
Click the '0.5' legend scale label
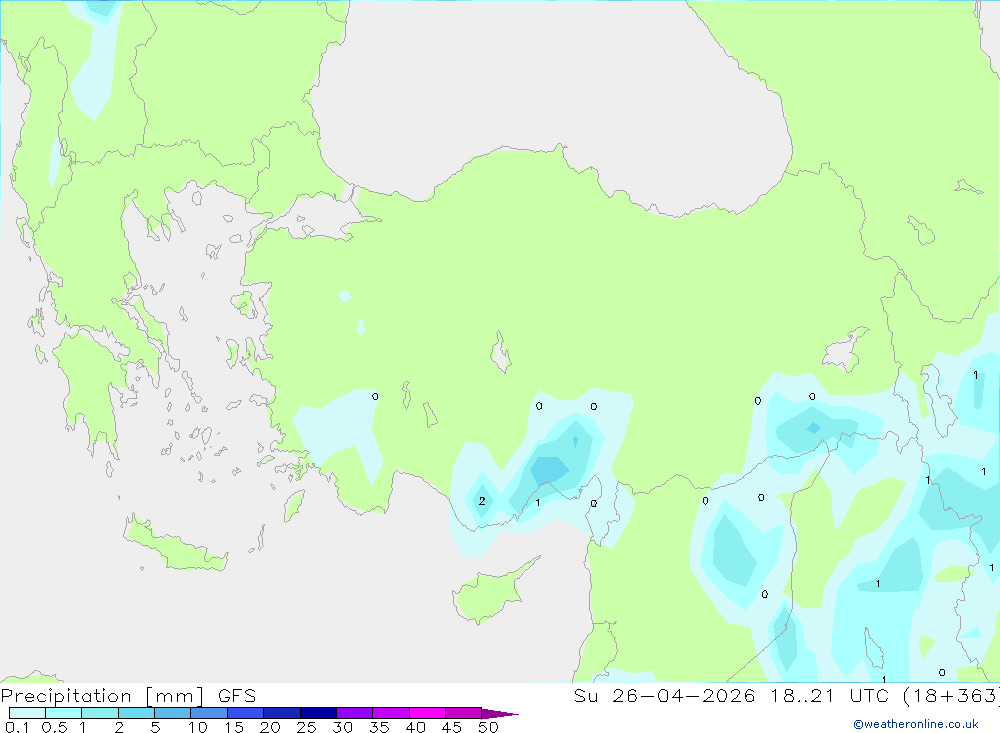point(54,727)
